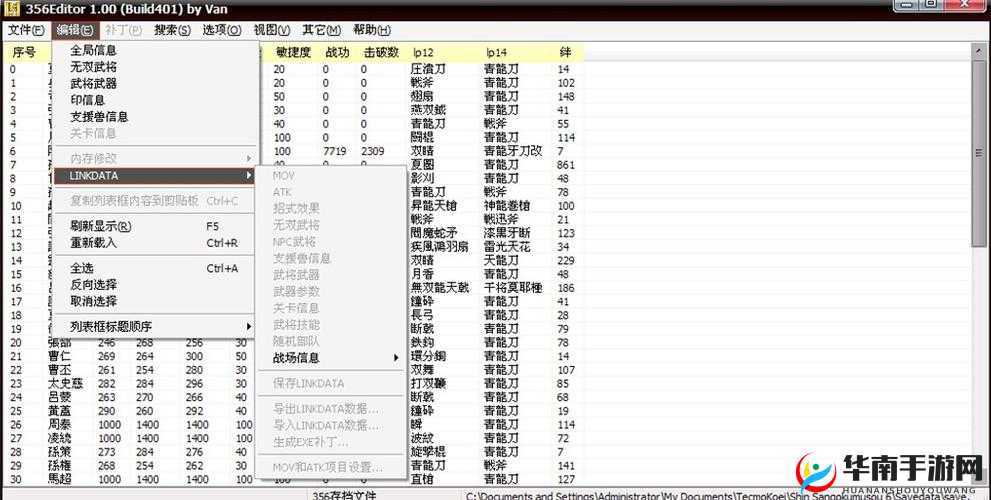Click the scrollbar up arrow
Screen dimensions: 991x500
click(978, 50)
